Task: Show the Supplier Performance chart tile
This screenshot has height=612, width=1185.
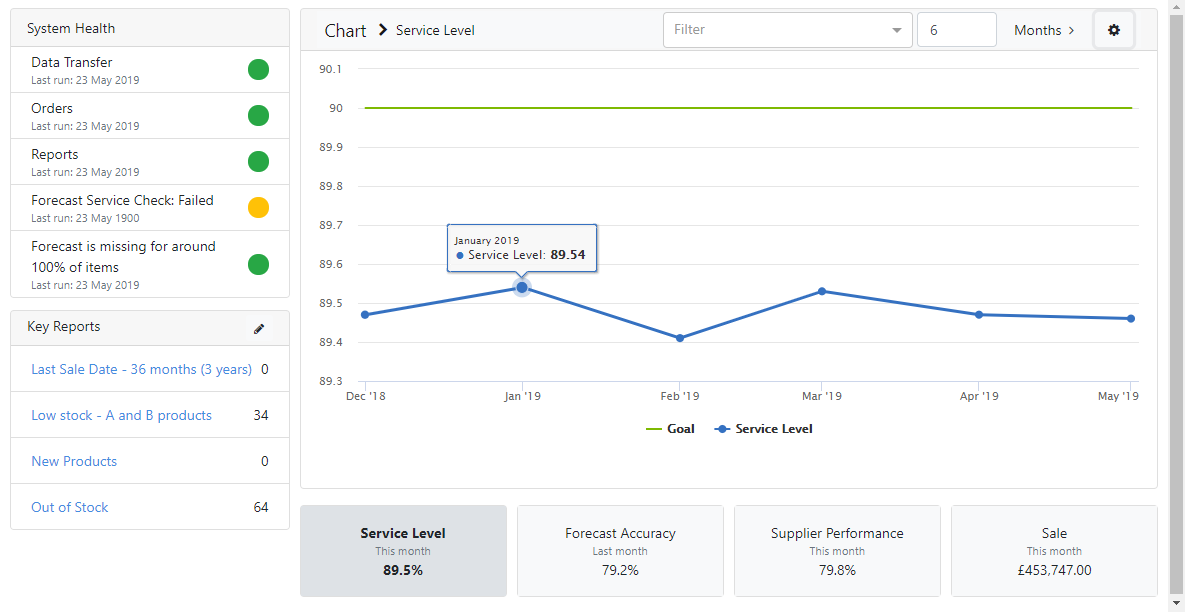Action: (837, 551)
